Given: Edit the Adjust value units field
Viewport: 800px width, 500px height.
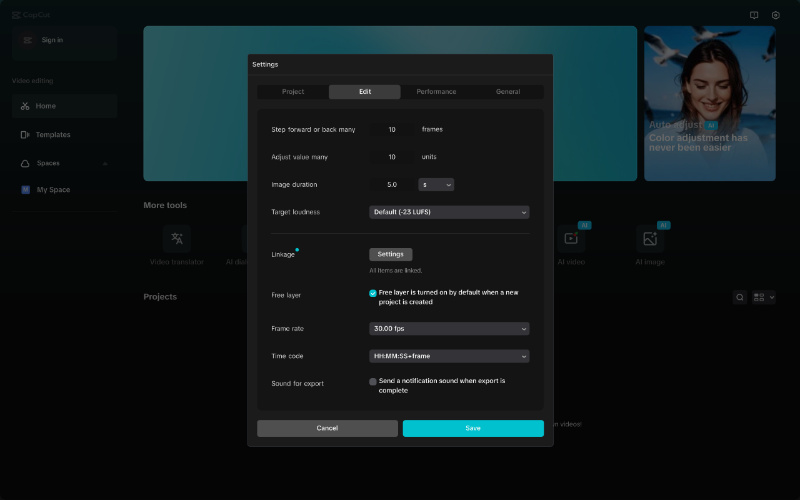Looking at the screenshot, I should (392, 157).
